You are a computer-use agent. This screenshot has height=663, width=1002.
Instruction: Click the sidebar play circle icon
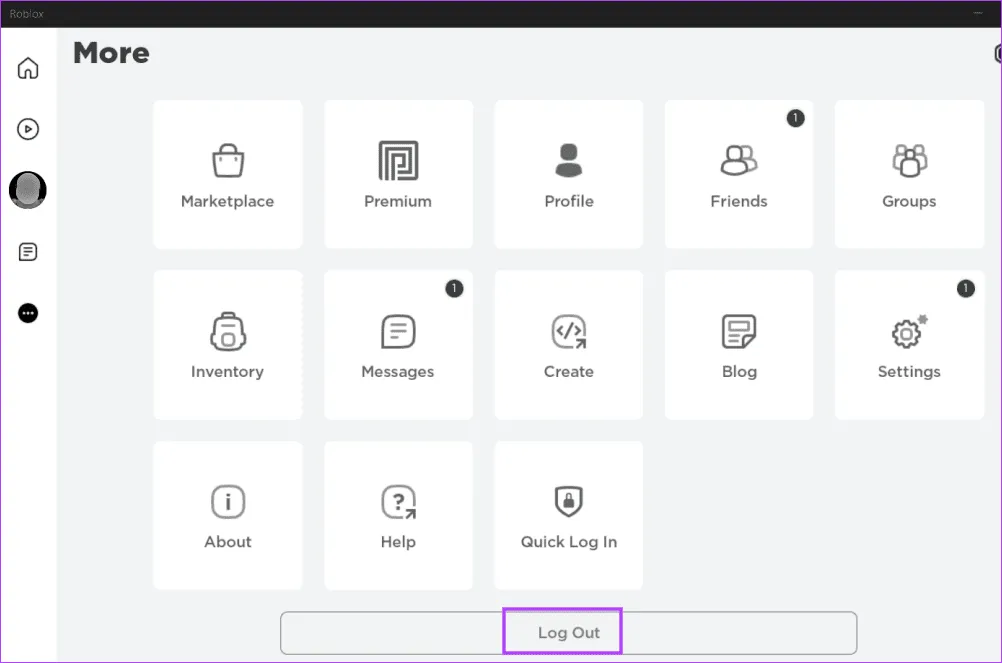point(28,129)
